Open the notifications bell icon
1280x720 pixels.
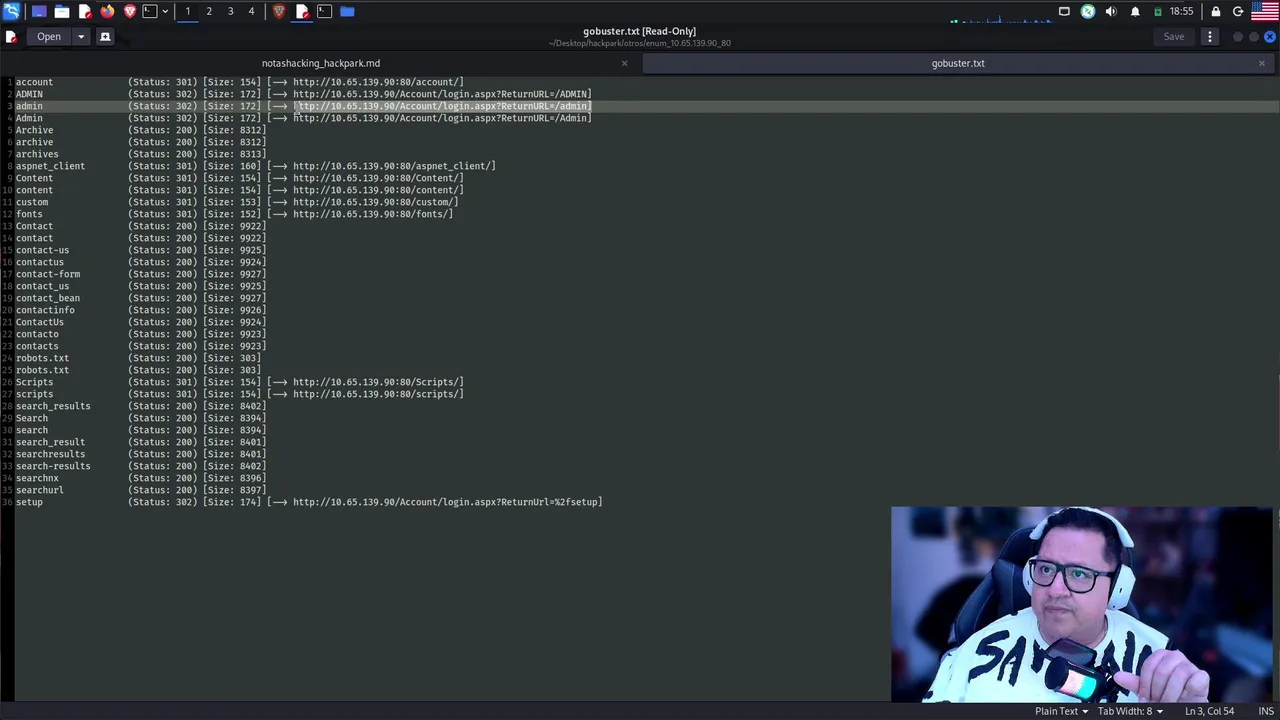coord(1135,11)
